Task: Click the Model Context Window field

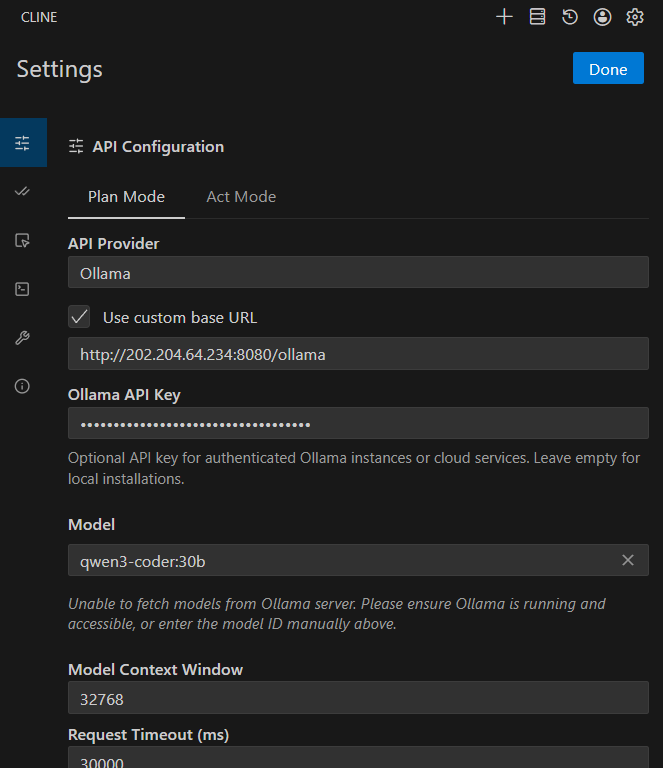Action: (x=358, y=698)
